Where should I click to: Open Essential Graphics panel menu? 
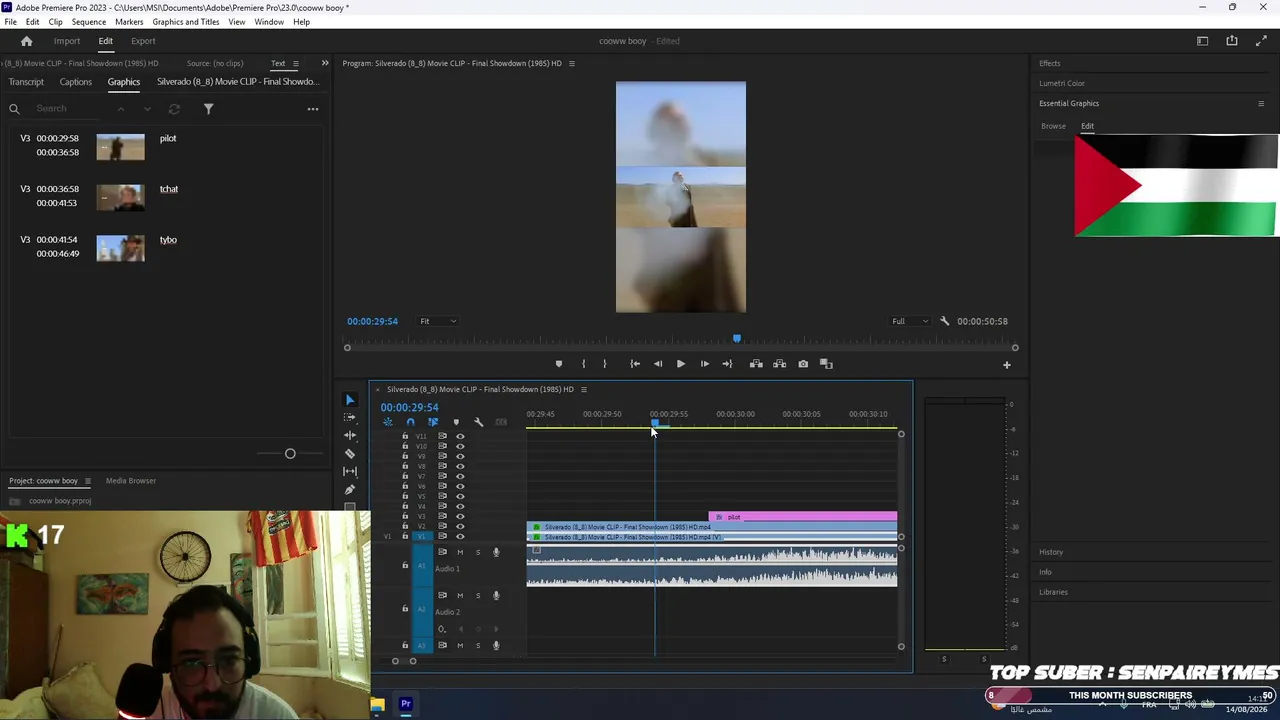pyautogui.click(x=1261, y=104)
